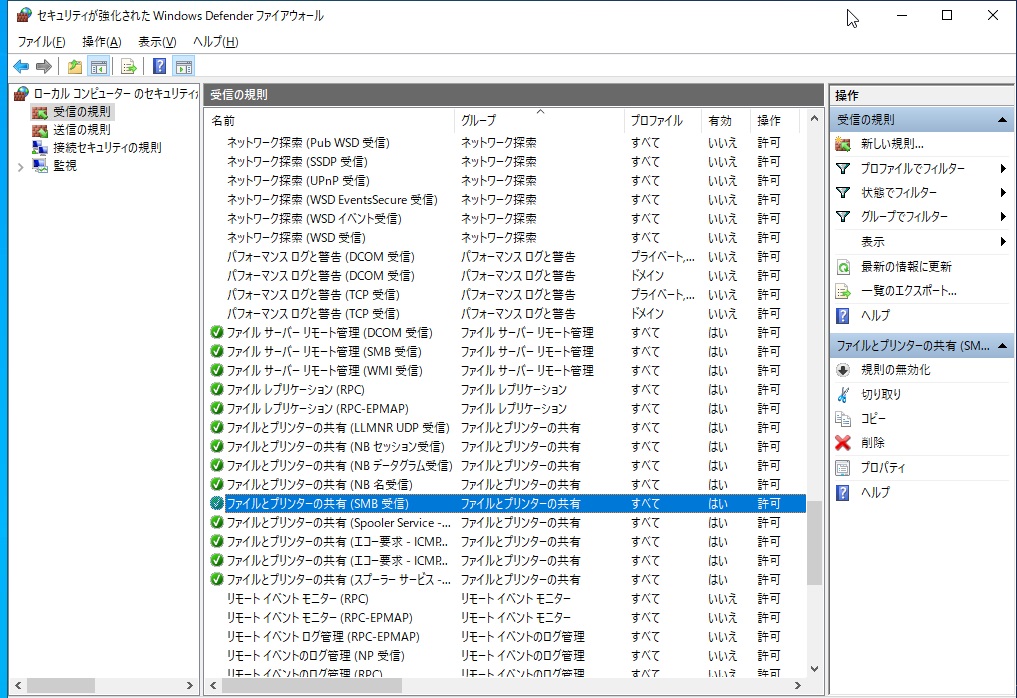Click the red 削除 X icon
This screenshot has height=698, width=1017.
(x=843, y=443)
